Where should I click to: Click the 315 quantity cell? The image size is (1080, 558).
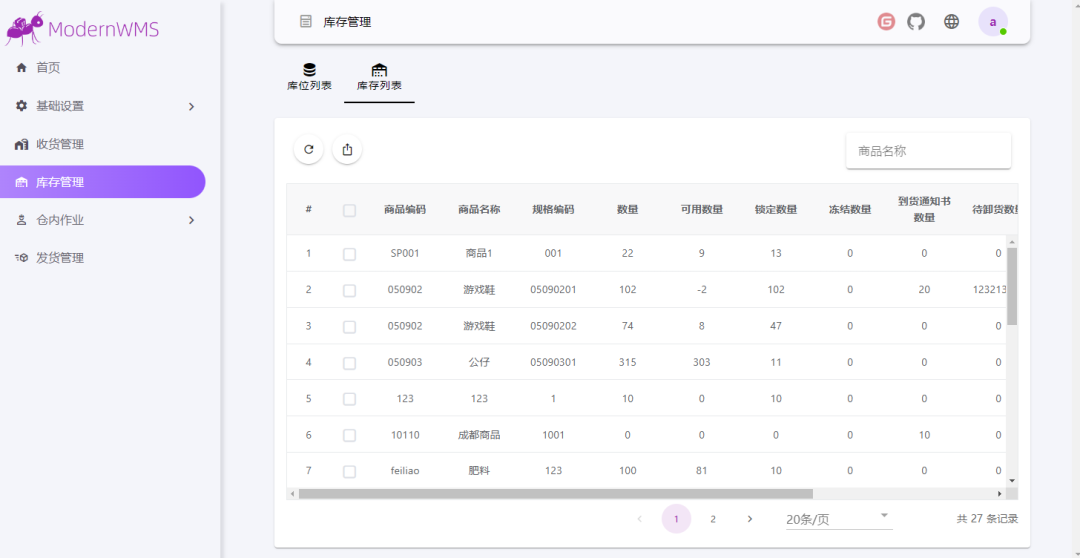pos(627,362)
